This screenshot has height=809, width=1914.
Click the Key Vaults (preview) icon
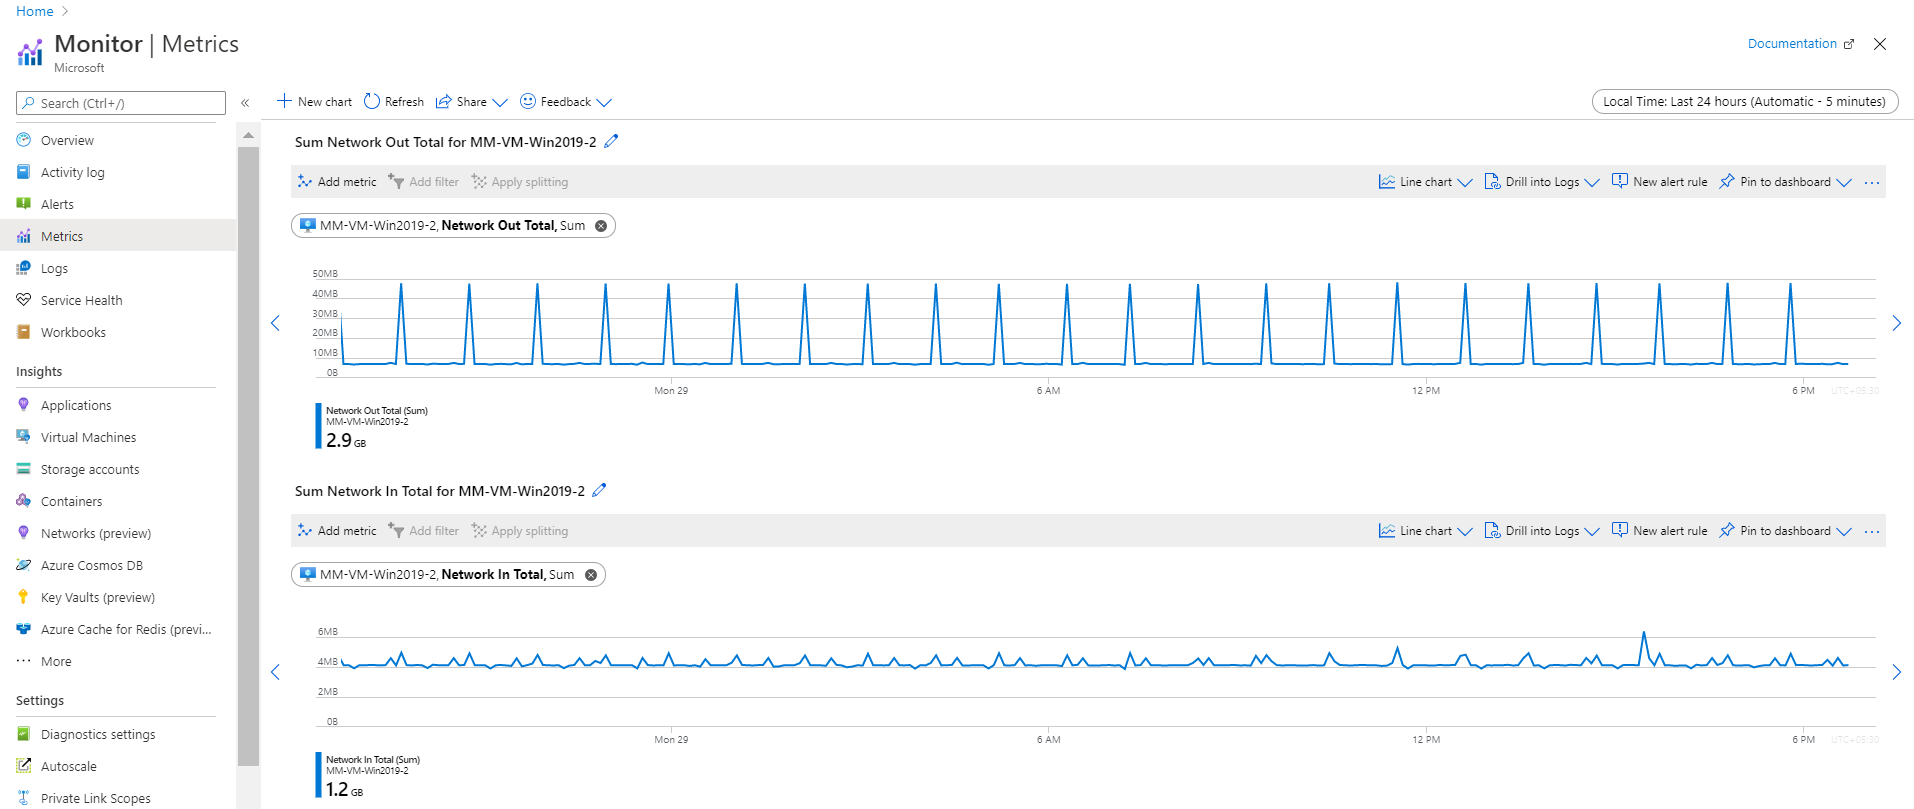[23, 597]
